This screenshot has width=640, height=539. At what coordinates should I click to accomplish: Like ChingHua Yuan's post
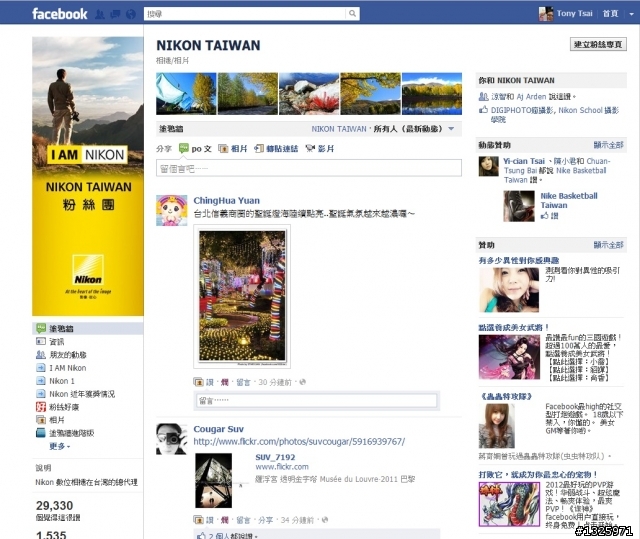[x=209, y=382]
